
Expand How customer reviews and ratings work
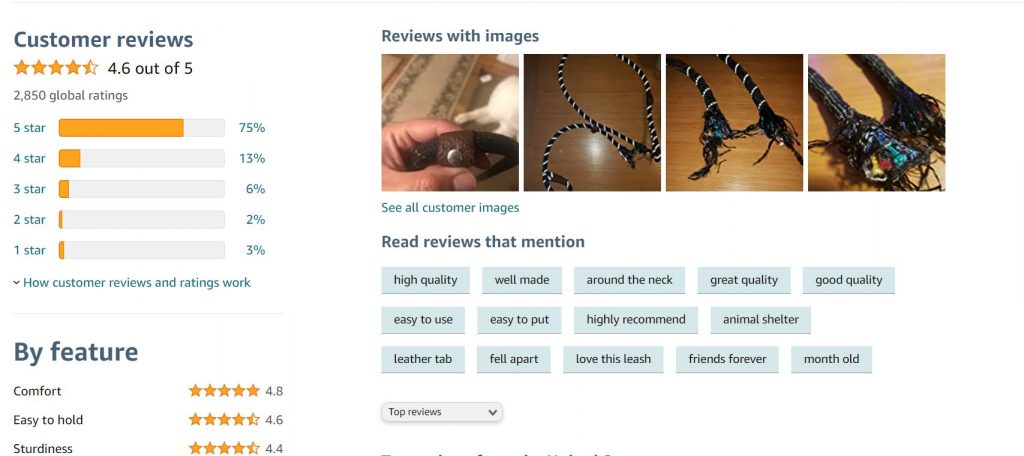pos(132,282)
